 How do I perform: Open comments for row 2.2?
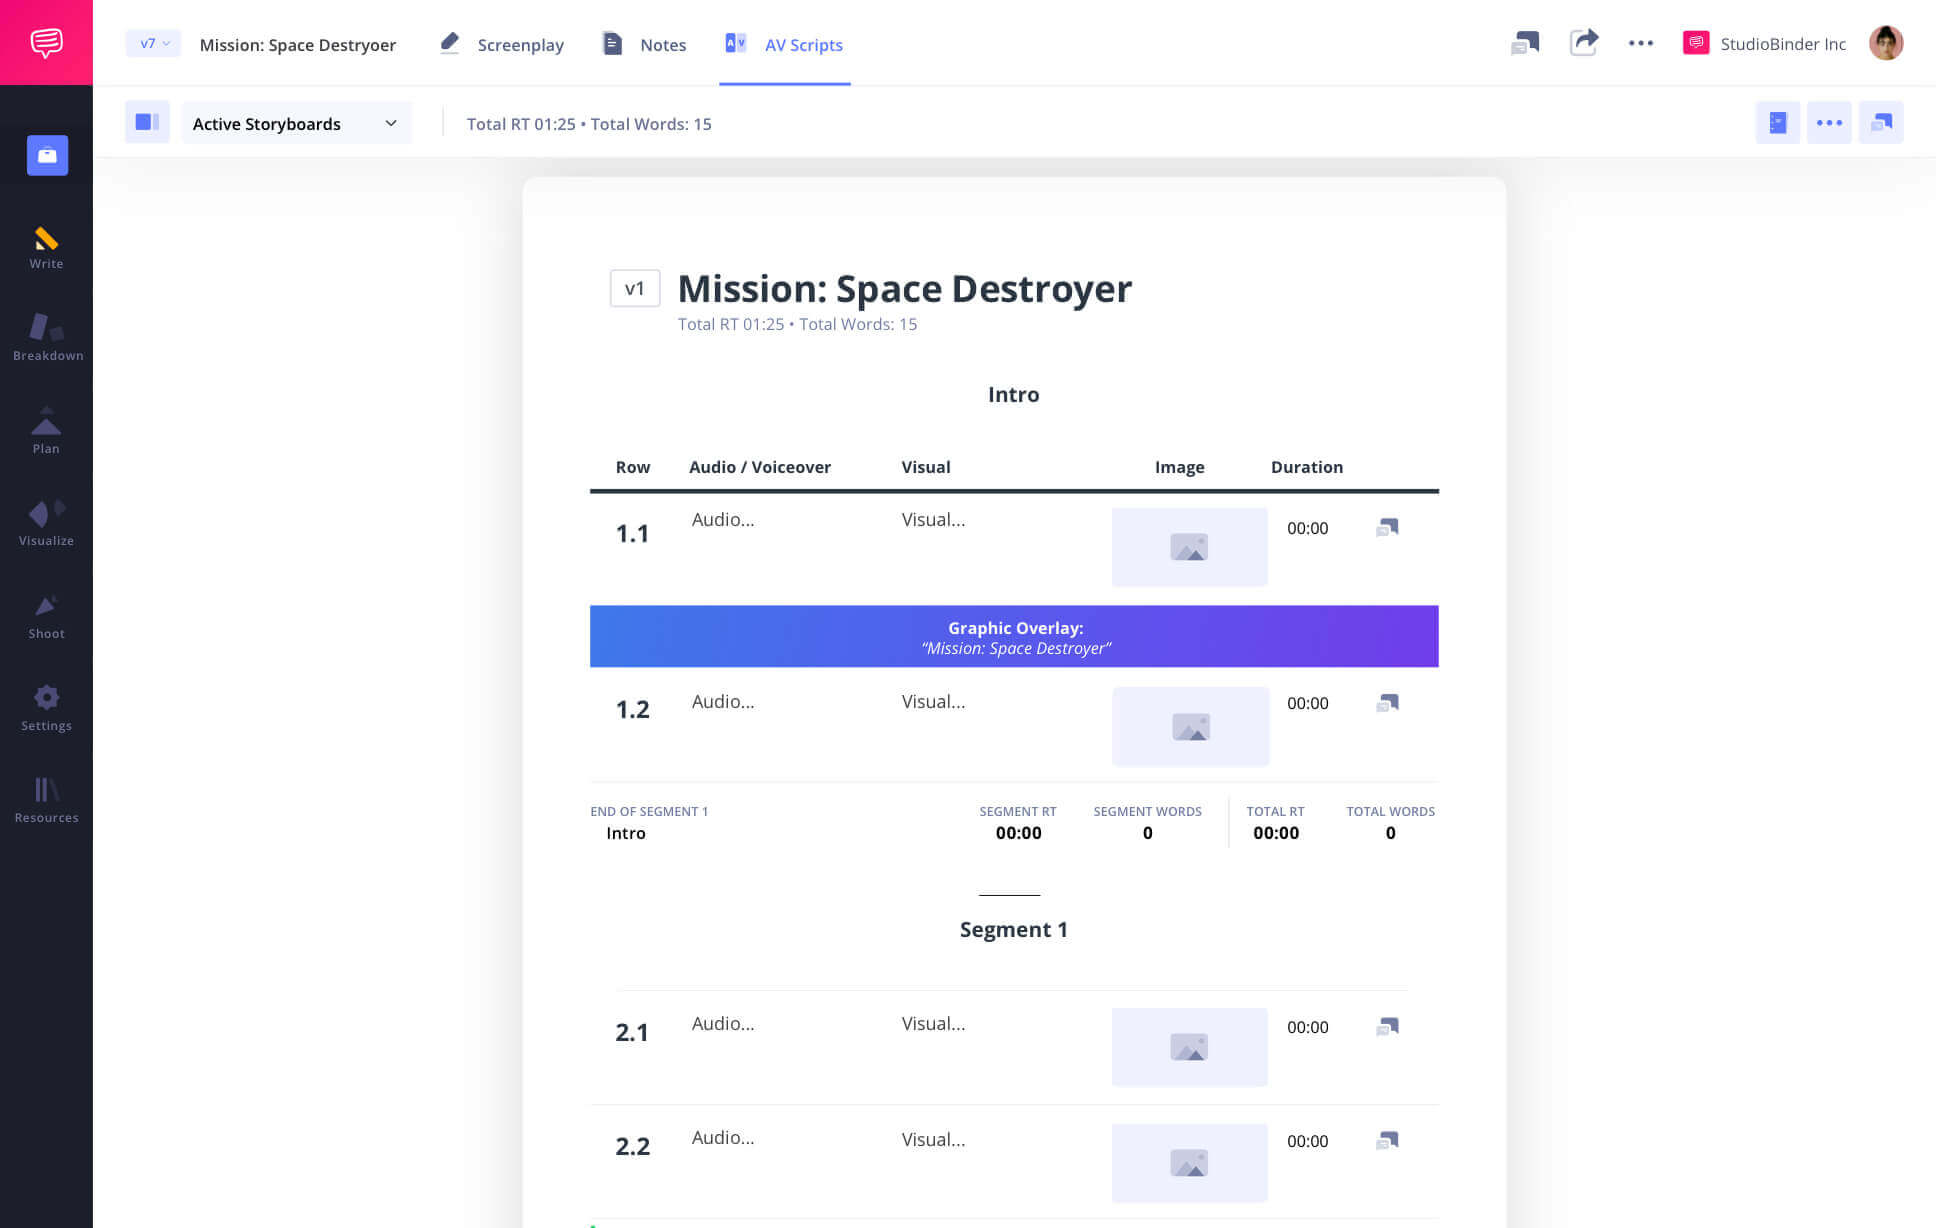1387,1141
